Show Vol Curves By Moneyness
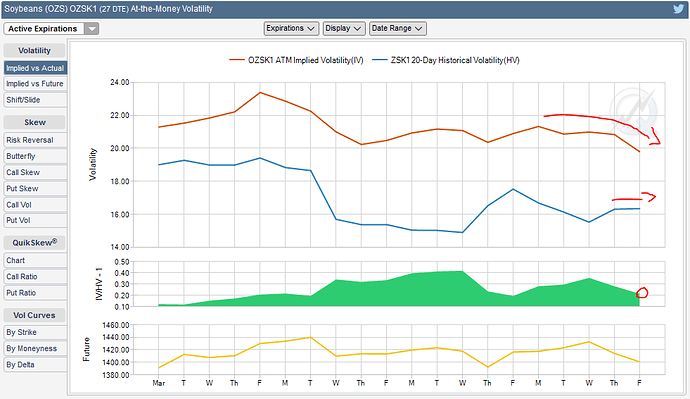Screen dimensions: 690x399 click(35, 348)
